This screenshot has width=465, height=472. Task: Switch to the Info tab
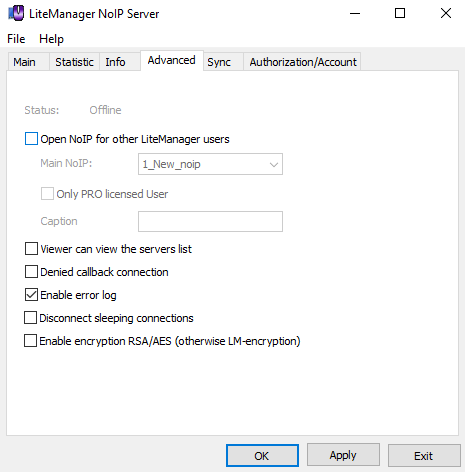120,62
